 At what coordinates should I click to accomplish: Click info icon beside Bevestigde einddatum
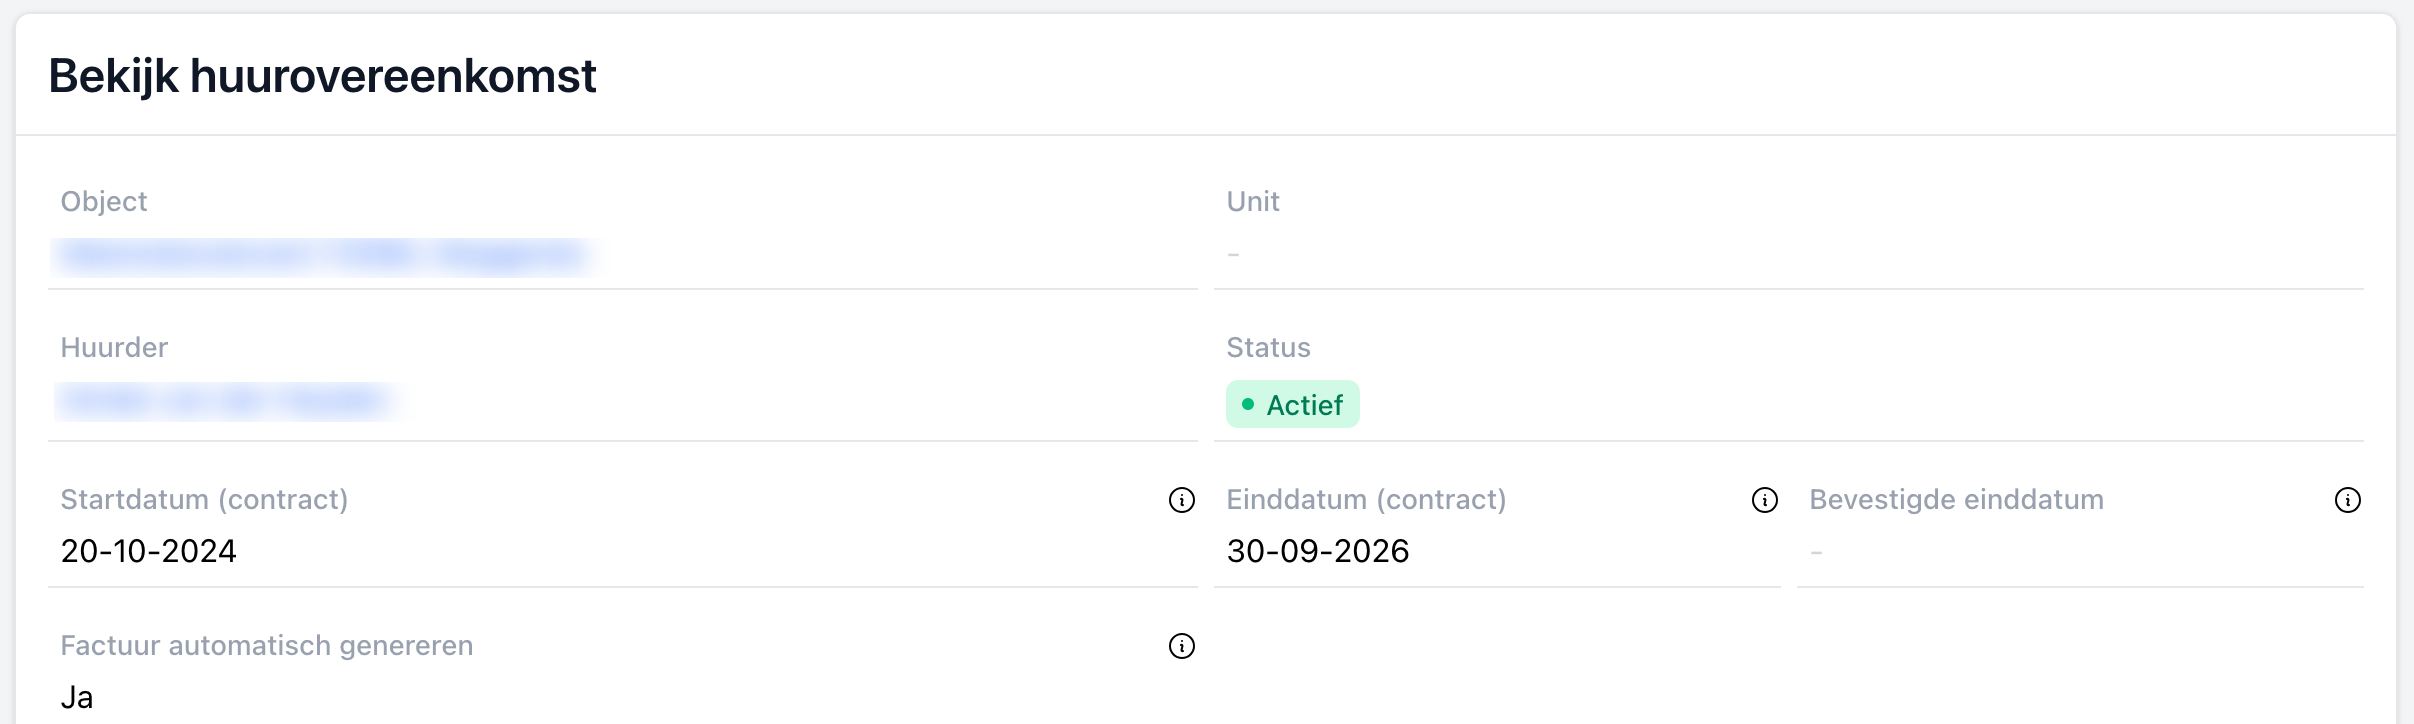2347,500
